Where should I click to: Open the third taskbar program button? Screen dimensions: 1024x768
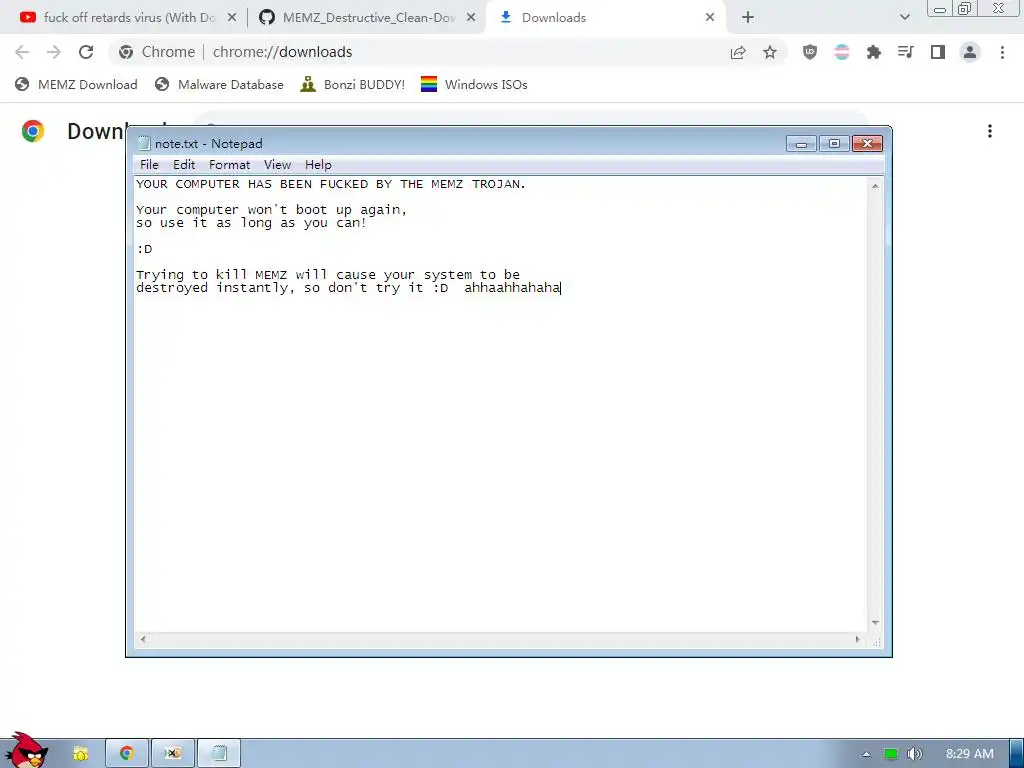coord(173,754)
